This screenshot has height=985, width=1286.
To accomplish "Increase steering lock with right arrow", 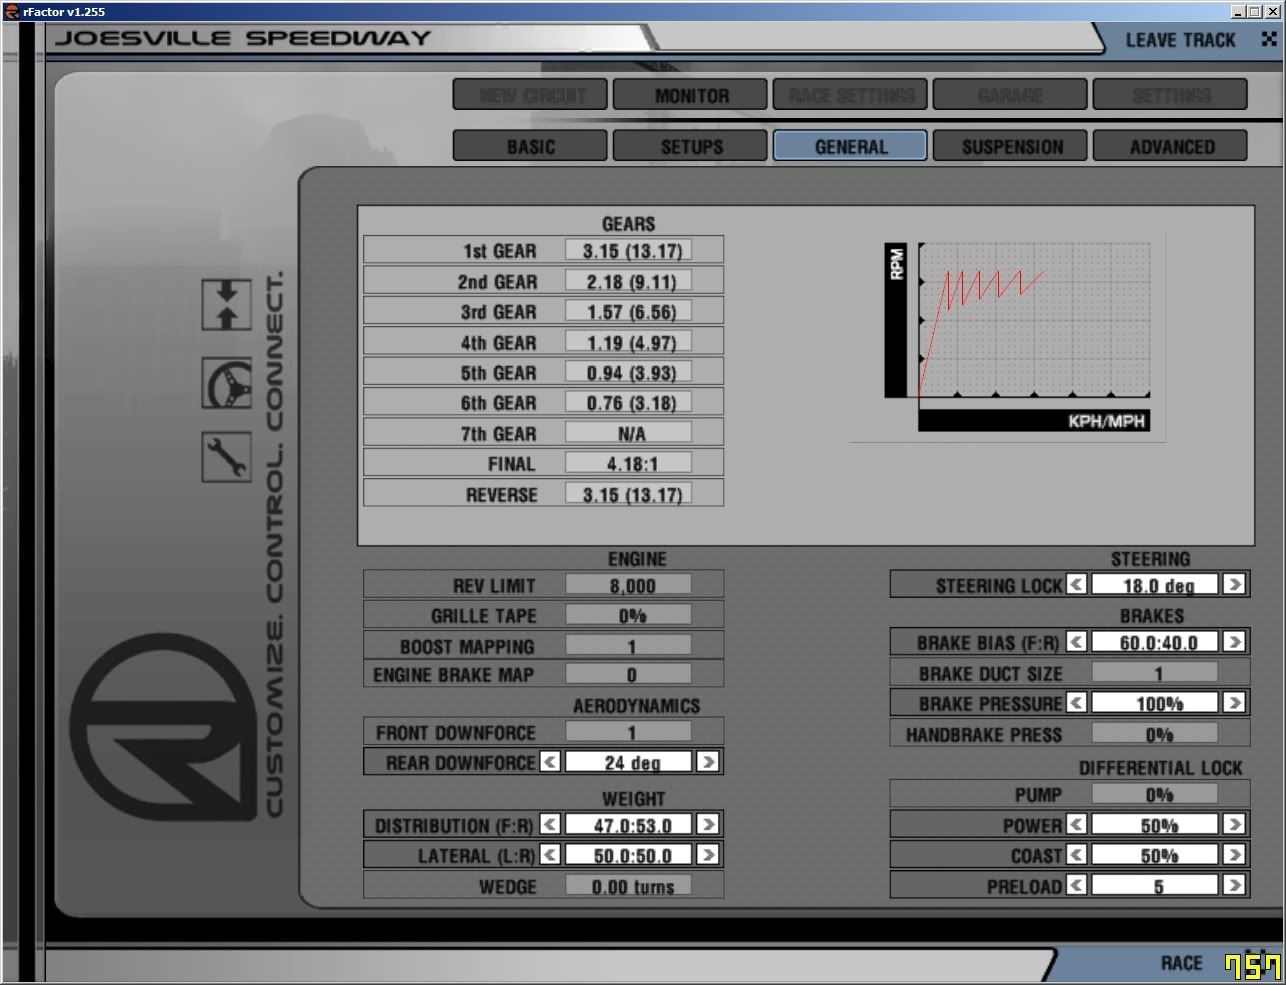I will point(1234,584).
